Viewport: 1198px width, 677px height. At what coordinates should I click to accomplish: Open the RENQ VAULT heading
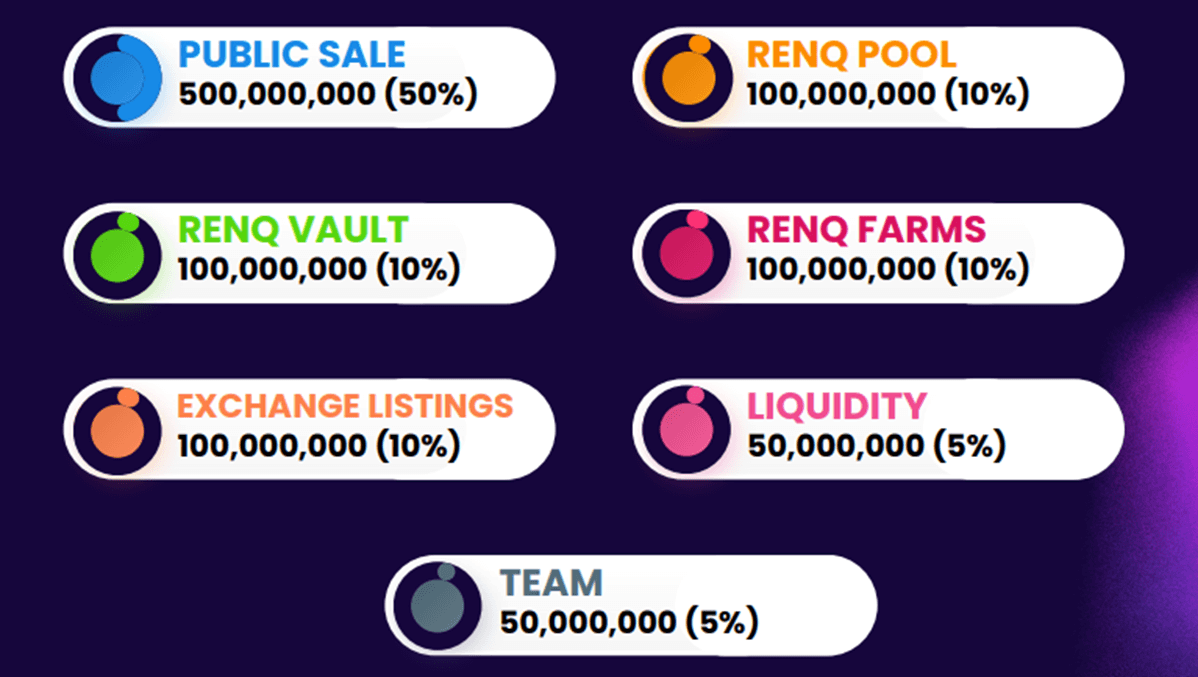point(293,230)
